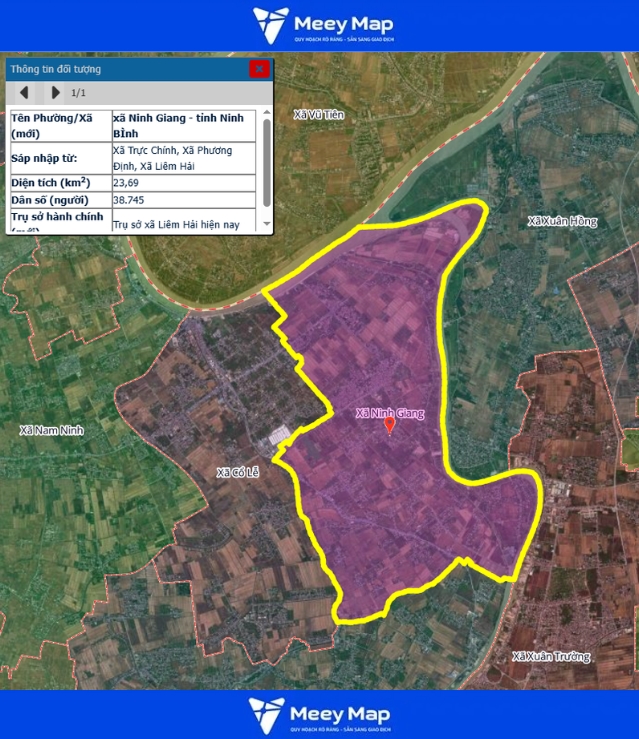Click the Meey Map logo in header
Image resolution: width=639 pixels, height=739 pixels.
click(x=322, y=25)
